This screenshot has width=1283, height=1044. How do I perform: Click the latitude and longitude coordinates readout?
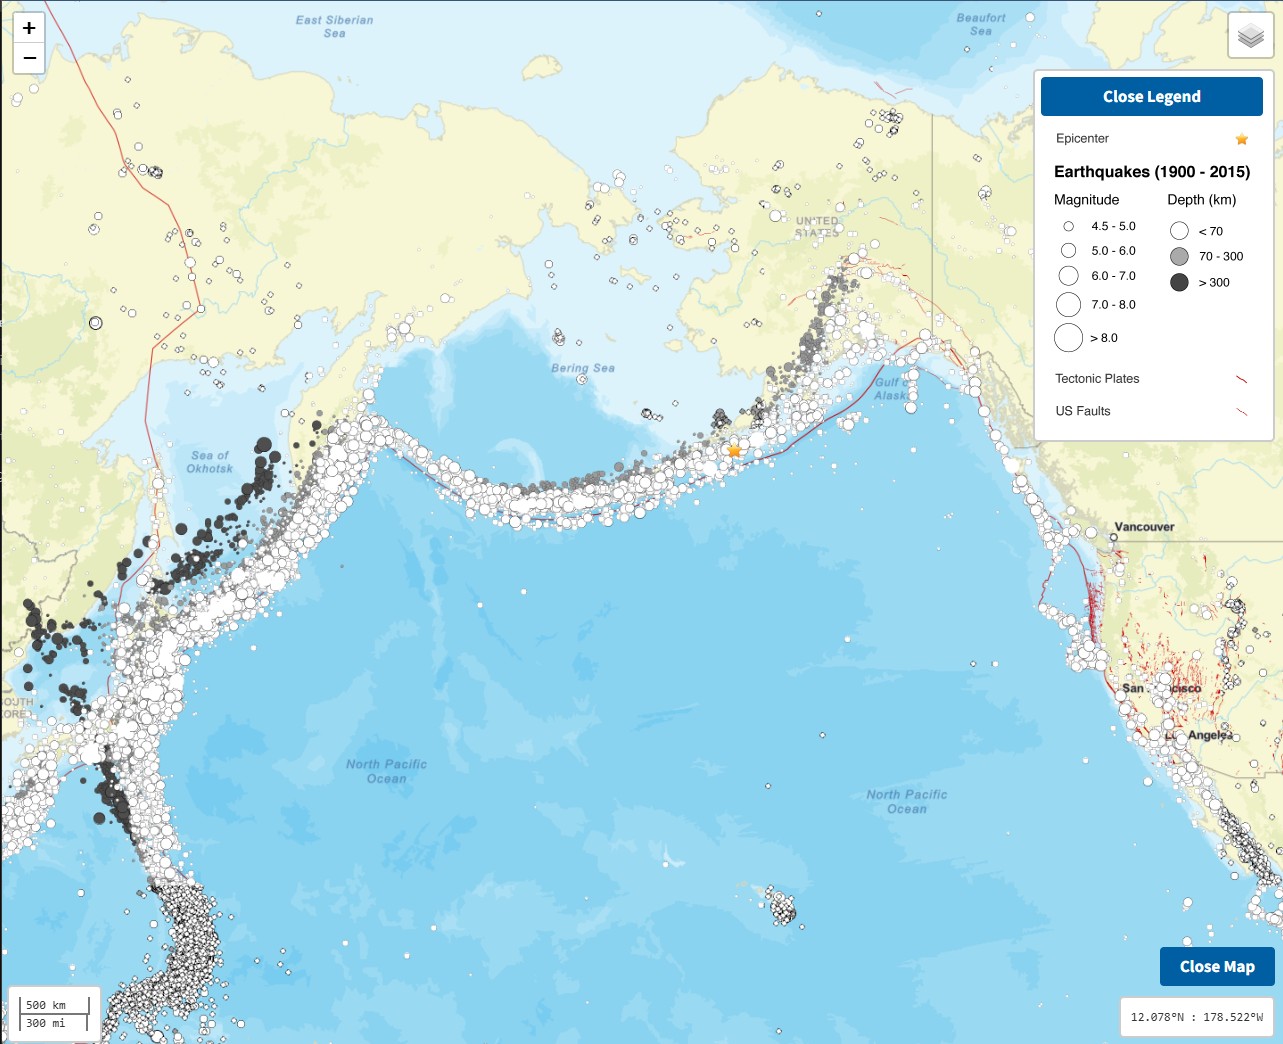click(1196, 1017)
